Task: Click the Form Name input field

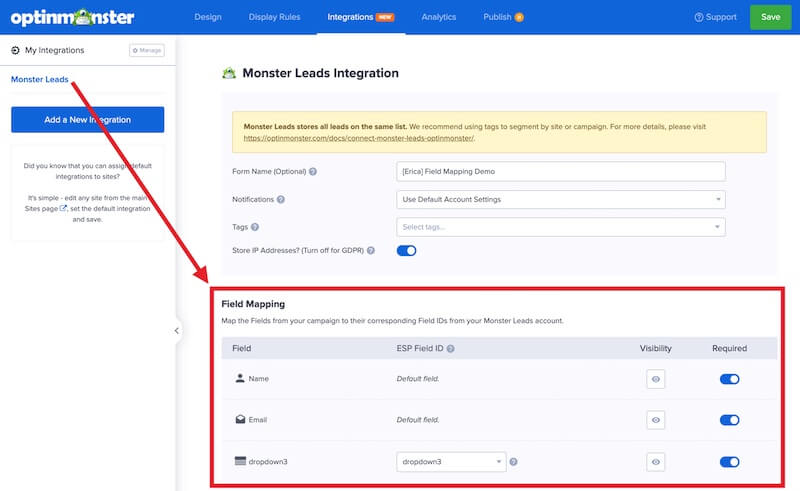Action: (x=561, y=171)
